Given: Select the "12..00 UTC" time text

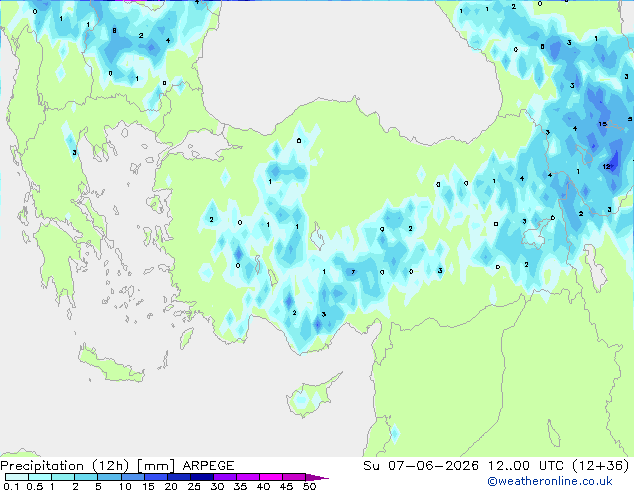Looking at the screenshot, I should tap(526, 466).
